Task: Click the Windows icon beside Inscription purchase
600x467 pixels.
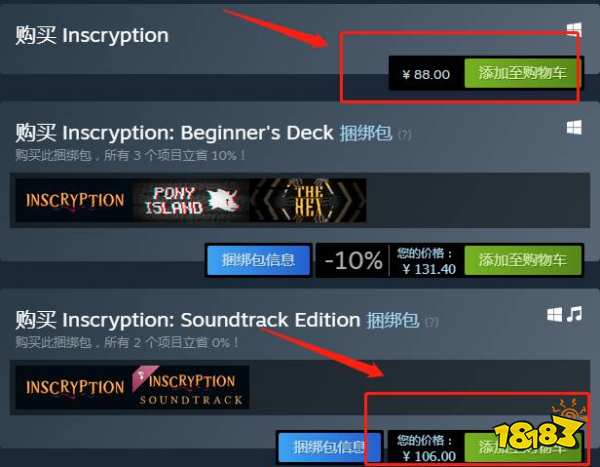Action: pos(574,29)
